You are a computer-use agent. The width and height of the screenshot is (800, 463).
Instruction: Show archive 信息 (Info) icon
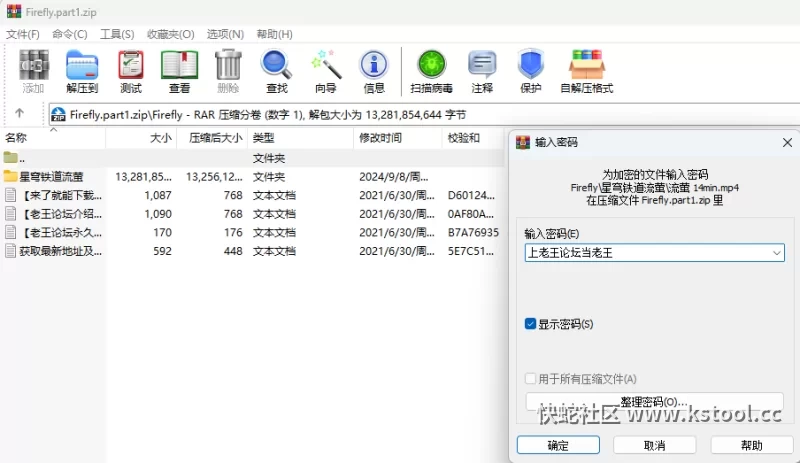[374, 65]
